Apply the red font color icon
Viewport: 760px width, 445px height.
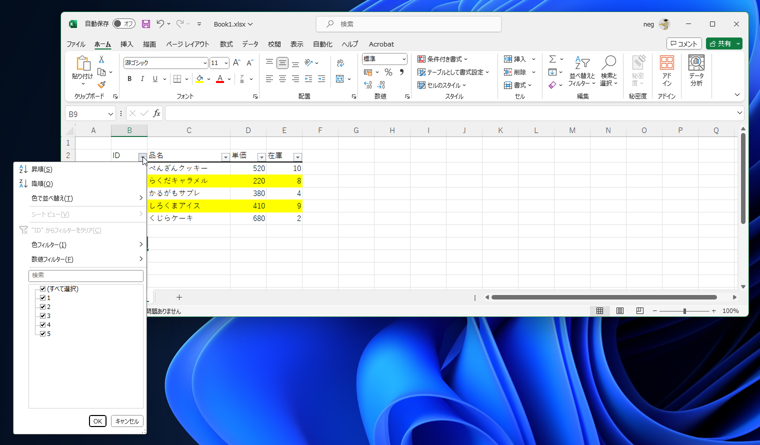coord(220,79)
